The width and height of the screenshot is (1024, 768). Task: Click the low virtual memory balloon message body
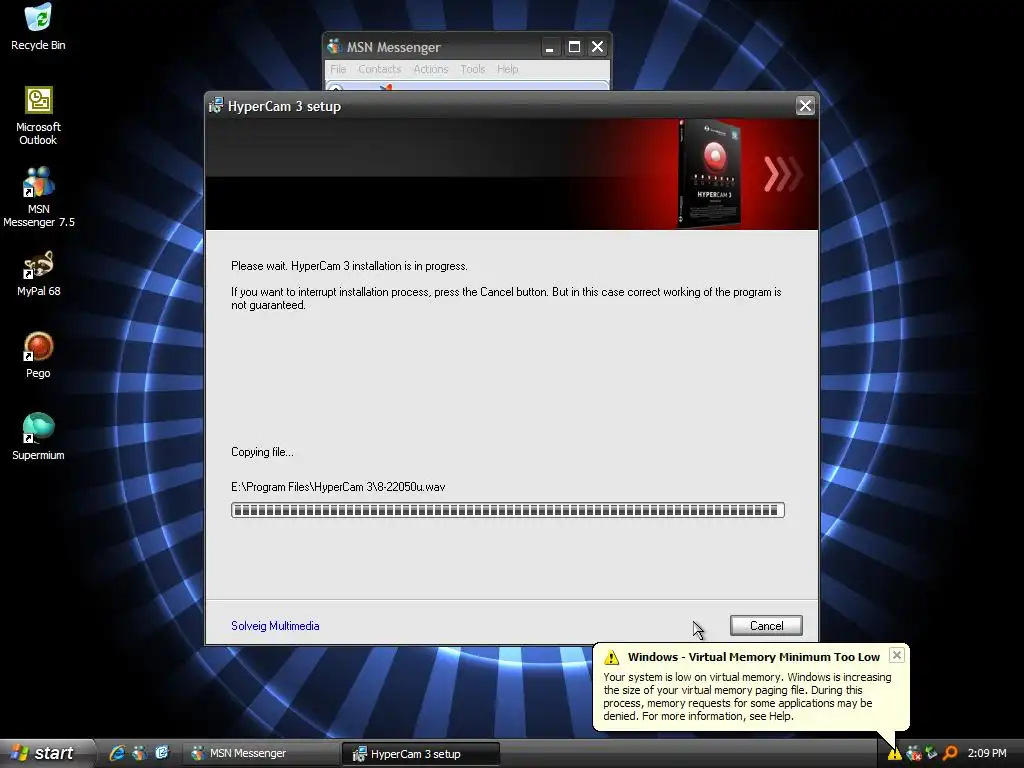[x=747, y=697]
